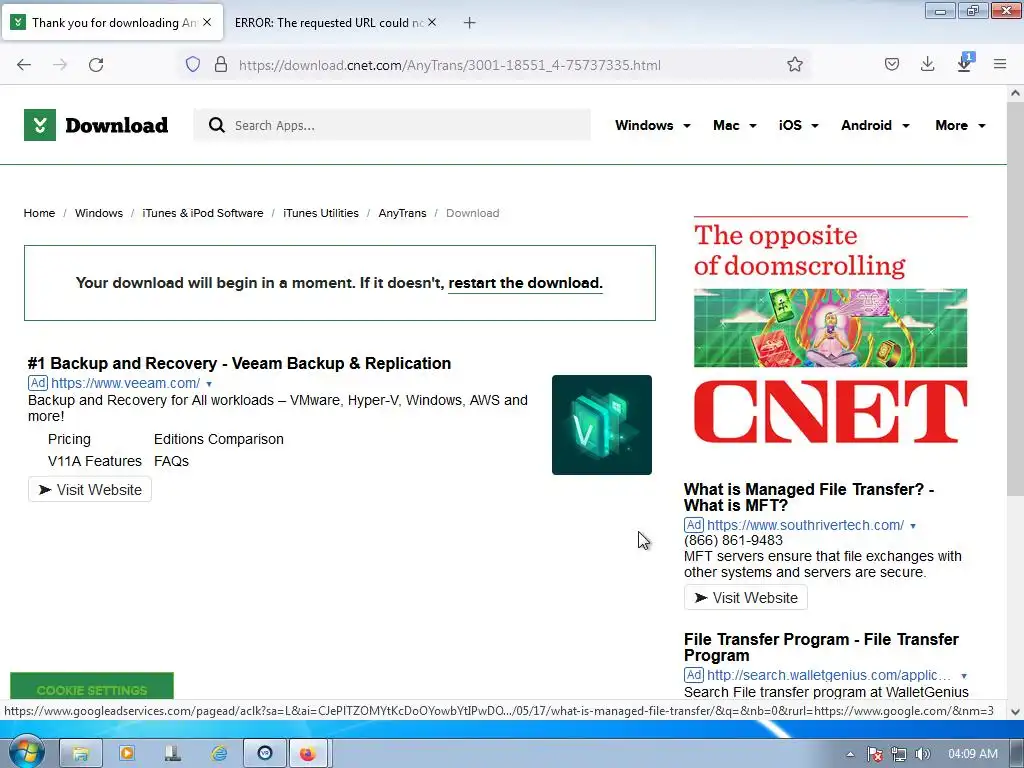1024x768 pixels.
Task: Click the https://www.veeam.com/ ad URL
Action: [x=125, y=383]
